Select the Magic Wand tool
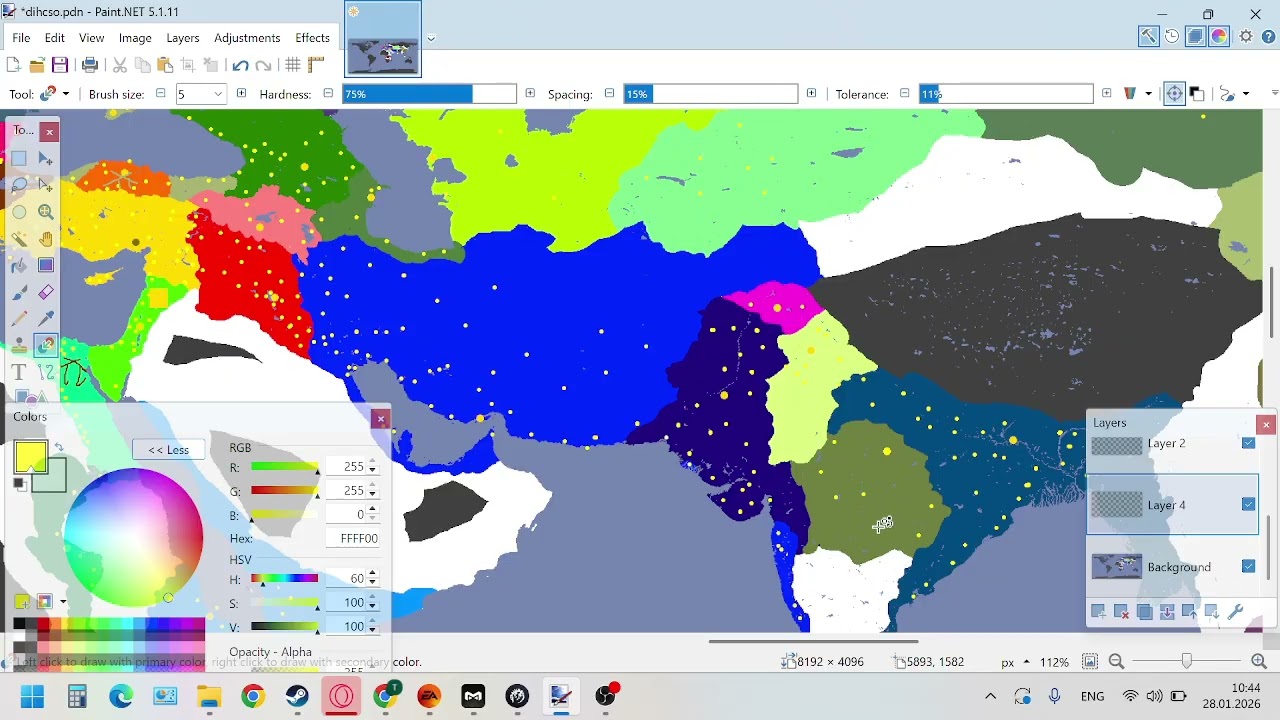The width and height of the screenshot is (1280, 720). [x=19, y=239]
